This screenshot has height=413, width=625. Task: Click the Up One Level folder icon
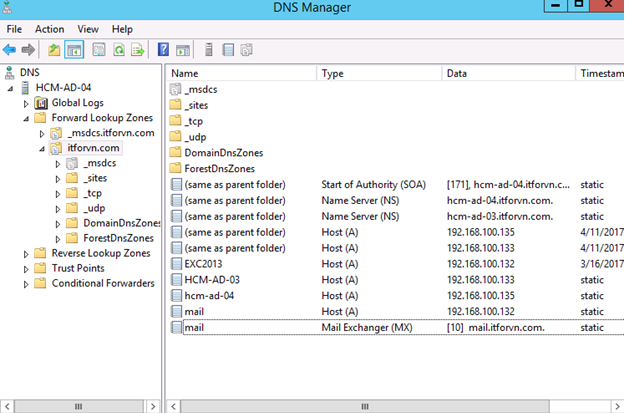[54, 49]
